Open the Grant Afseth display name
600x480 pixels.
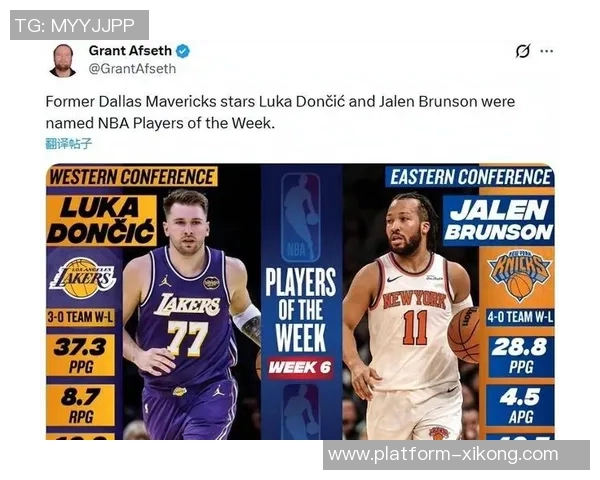click(130, 51)
